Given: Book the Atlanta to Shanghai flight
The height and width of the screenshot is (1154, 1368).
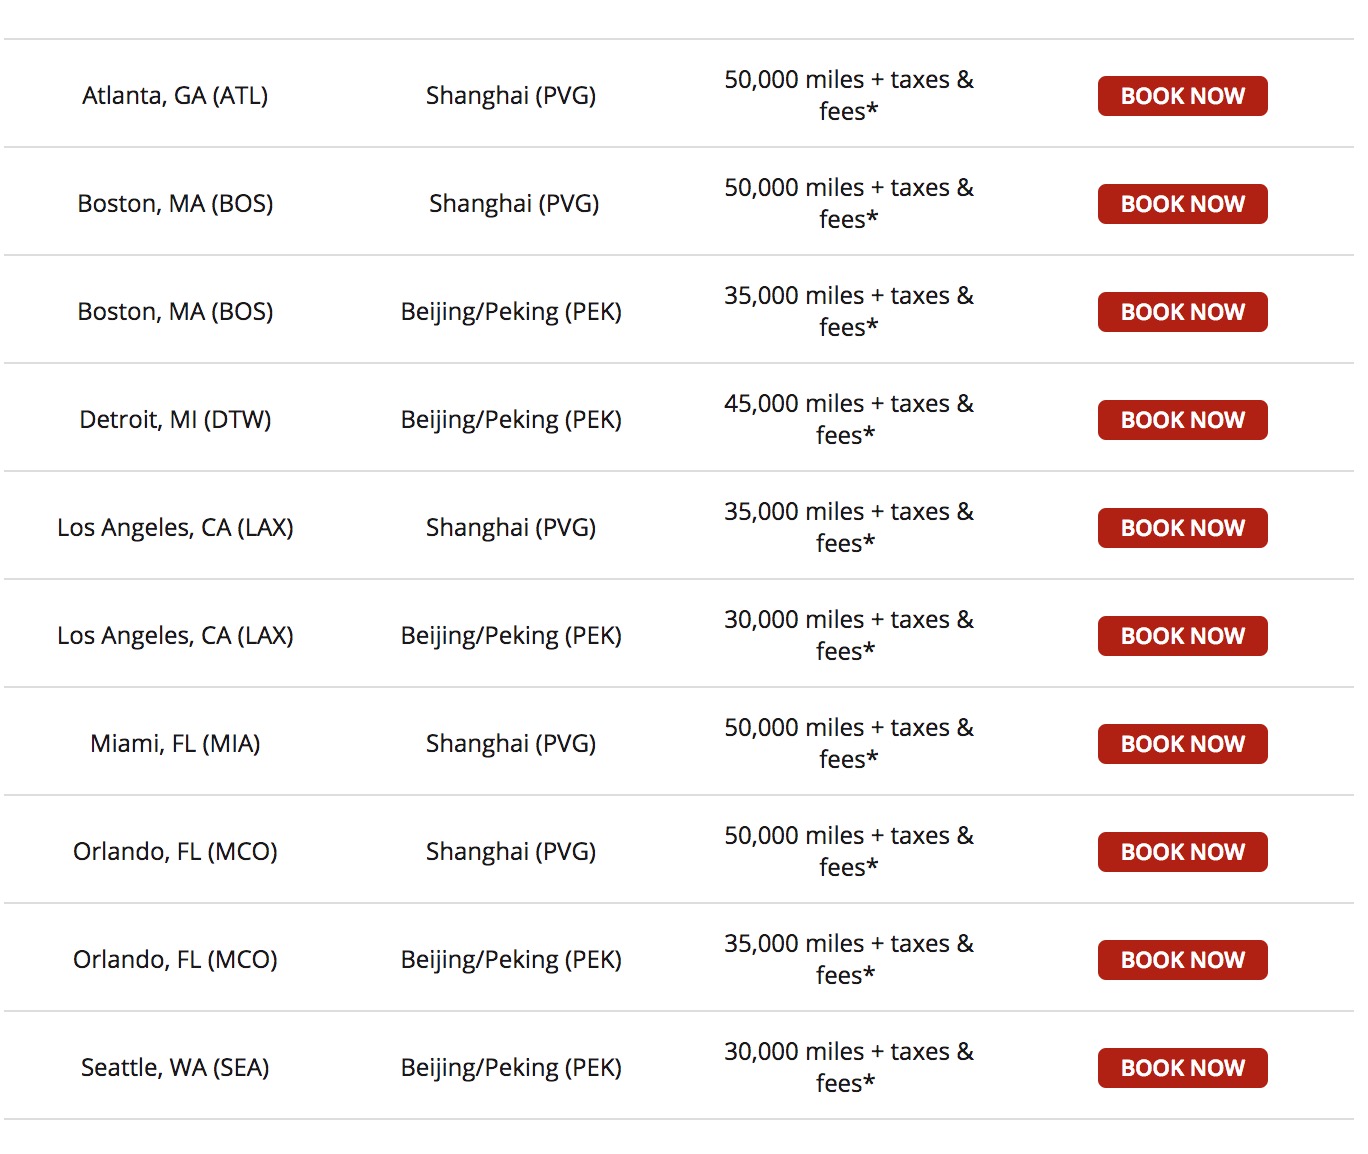Looking at the screenshot, I should point(1182,96).
